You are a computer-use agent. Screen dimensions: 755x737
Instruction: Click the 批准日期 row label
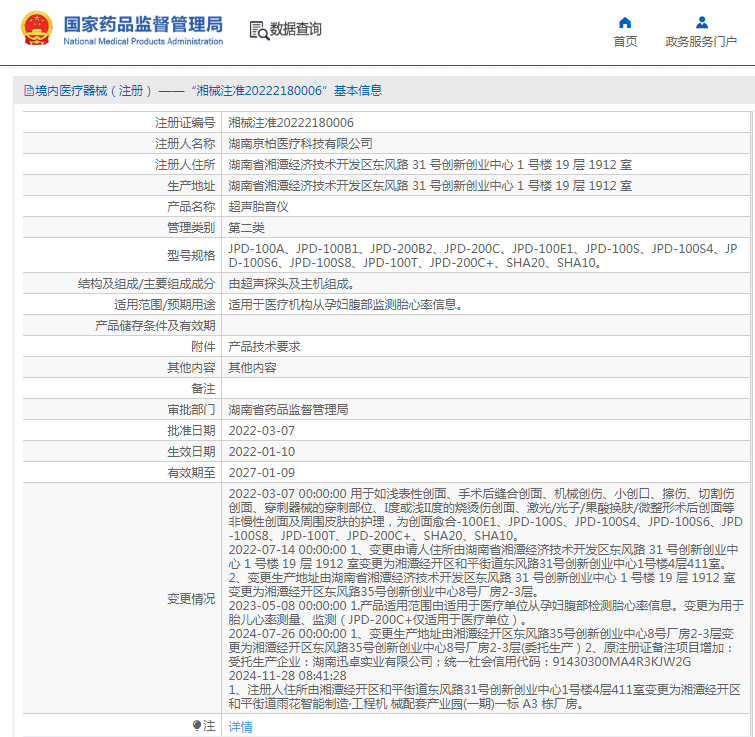coord(191,431)
